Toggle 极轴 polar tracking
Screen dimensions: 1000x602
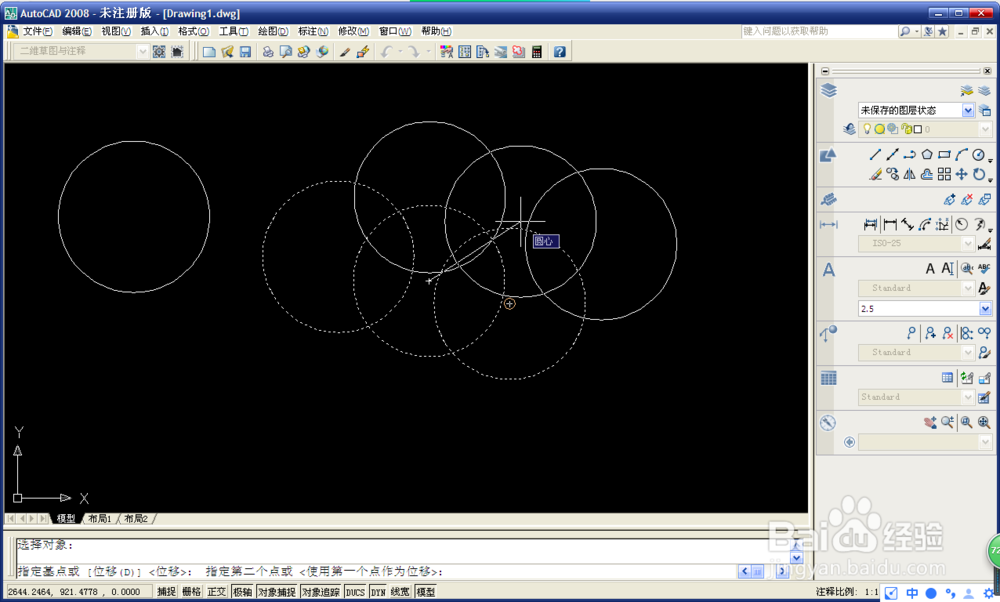tap(242, 592)
